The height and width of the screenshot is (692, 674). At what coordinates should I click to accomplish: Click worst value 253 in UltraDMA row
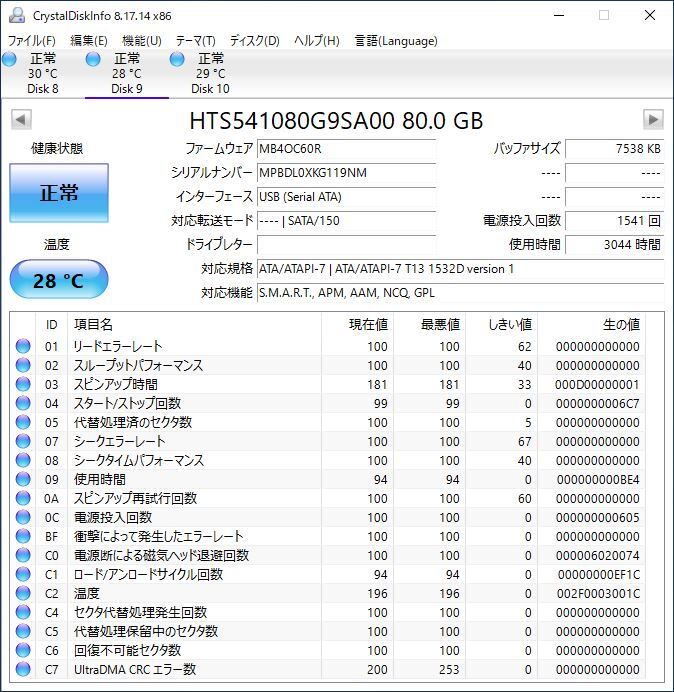tap(449, 669)
